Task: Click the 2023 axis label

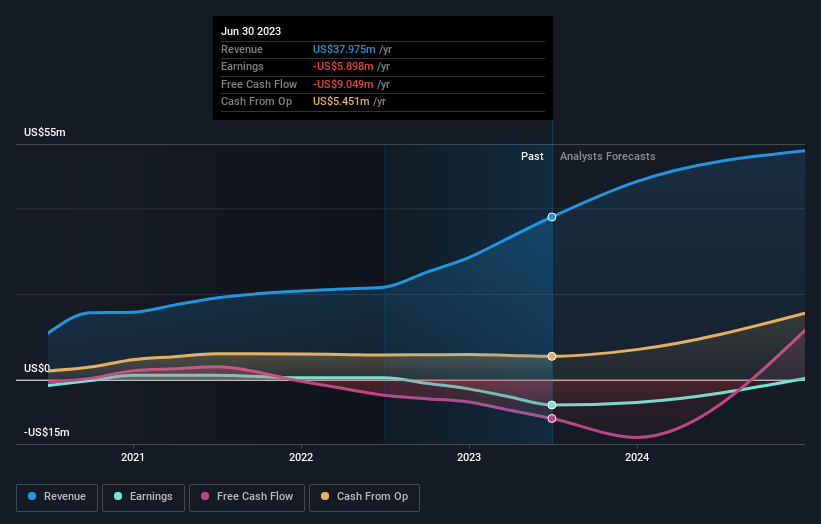Action: pos(469,457)
